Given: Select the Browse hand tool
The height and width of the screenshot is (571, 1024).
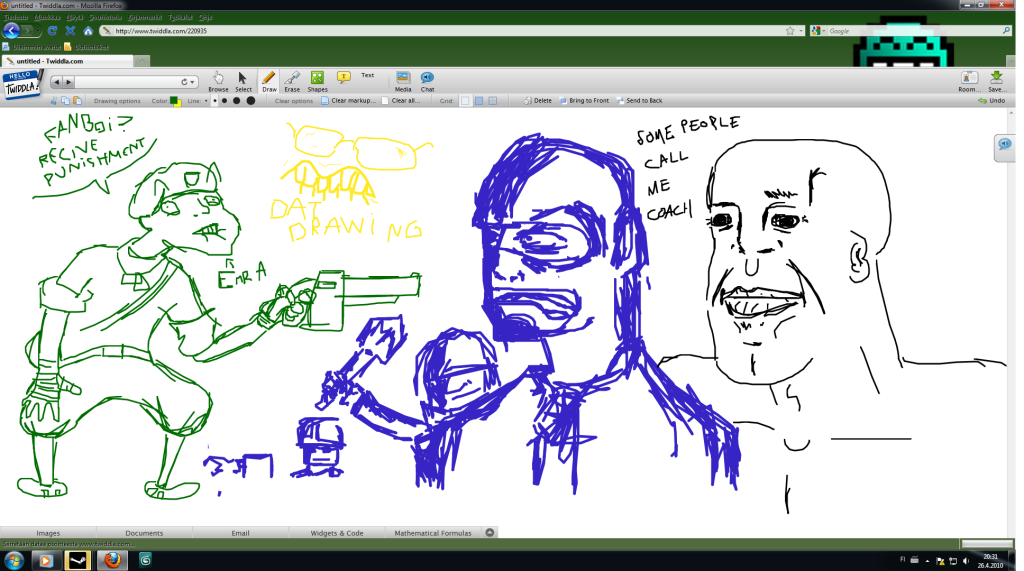Looking at the screenshot, I should (218, 81).
